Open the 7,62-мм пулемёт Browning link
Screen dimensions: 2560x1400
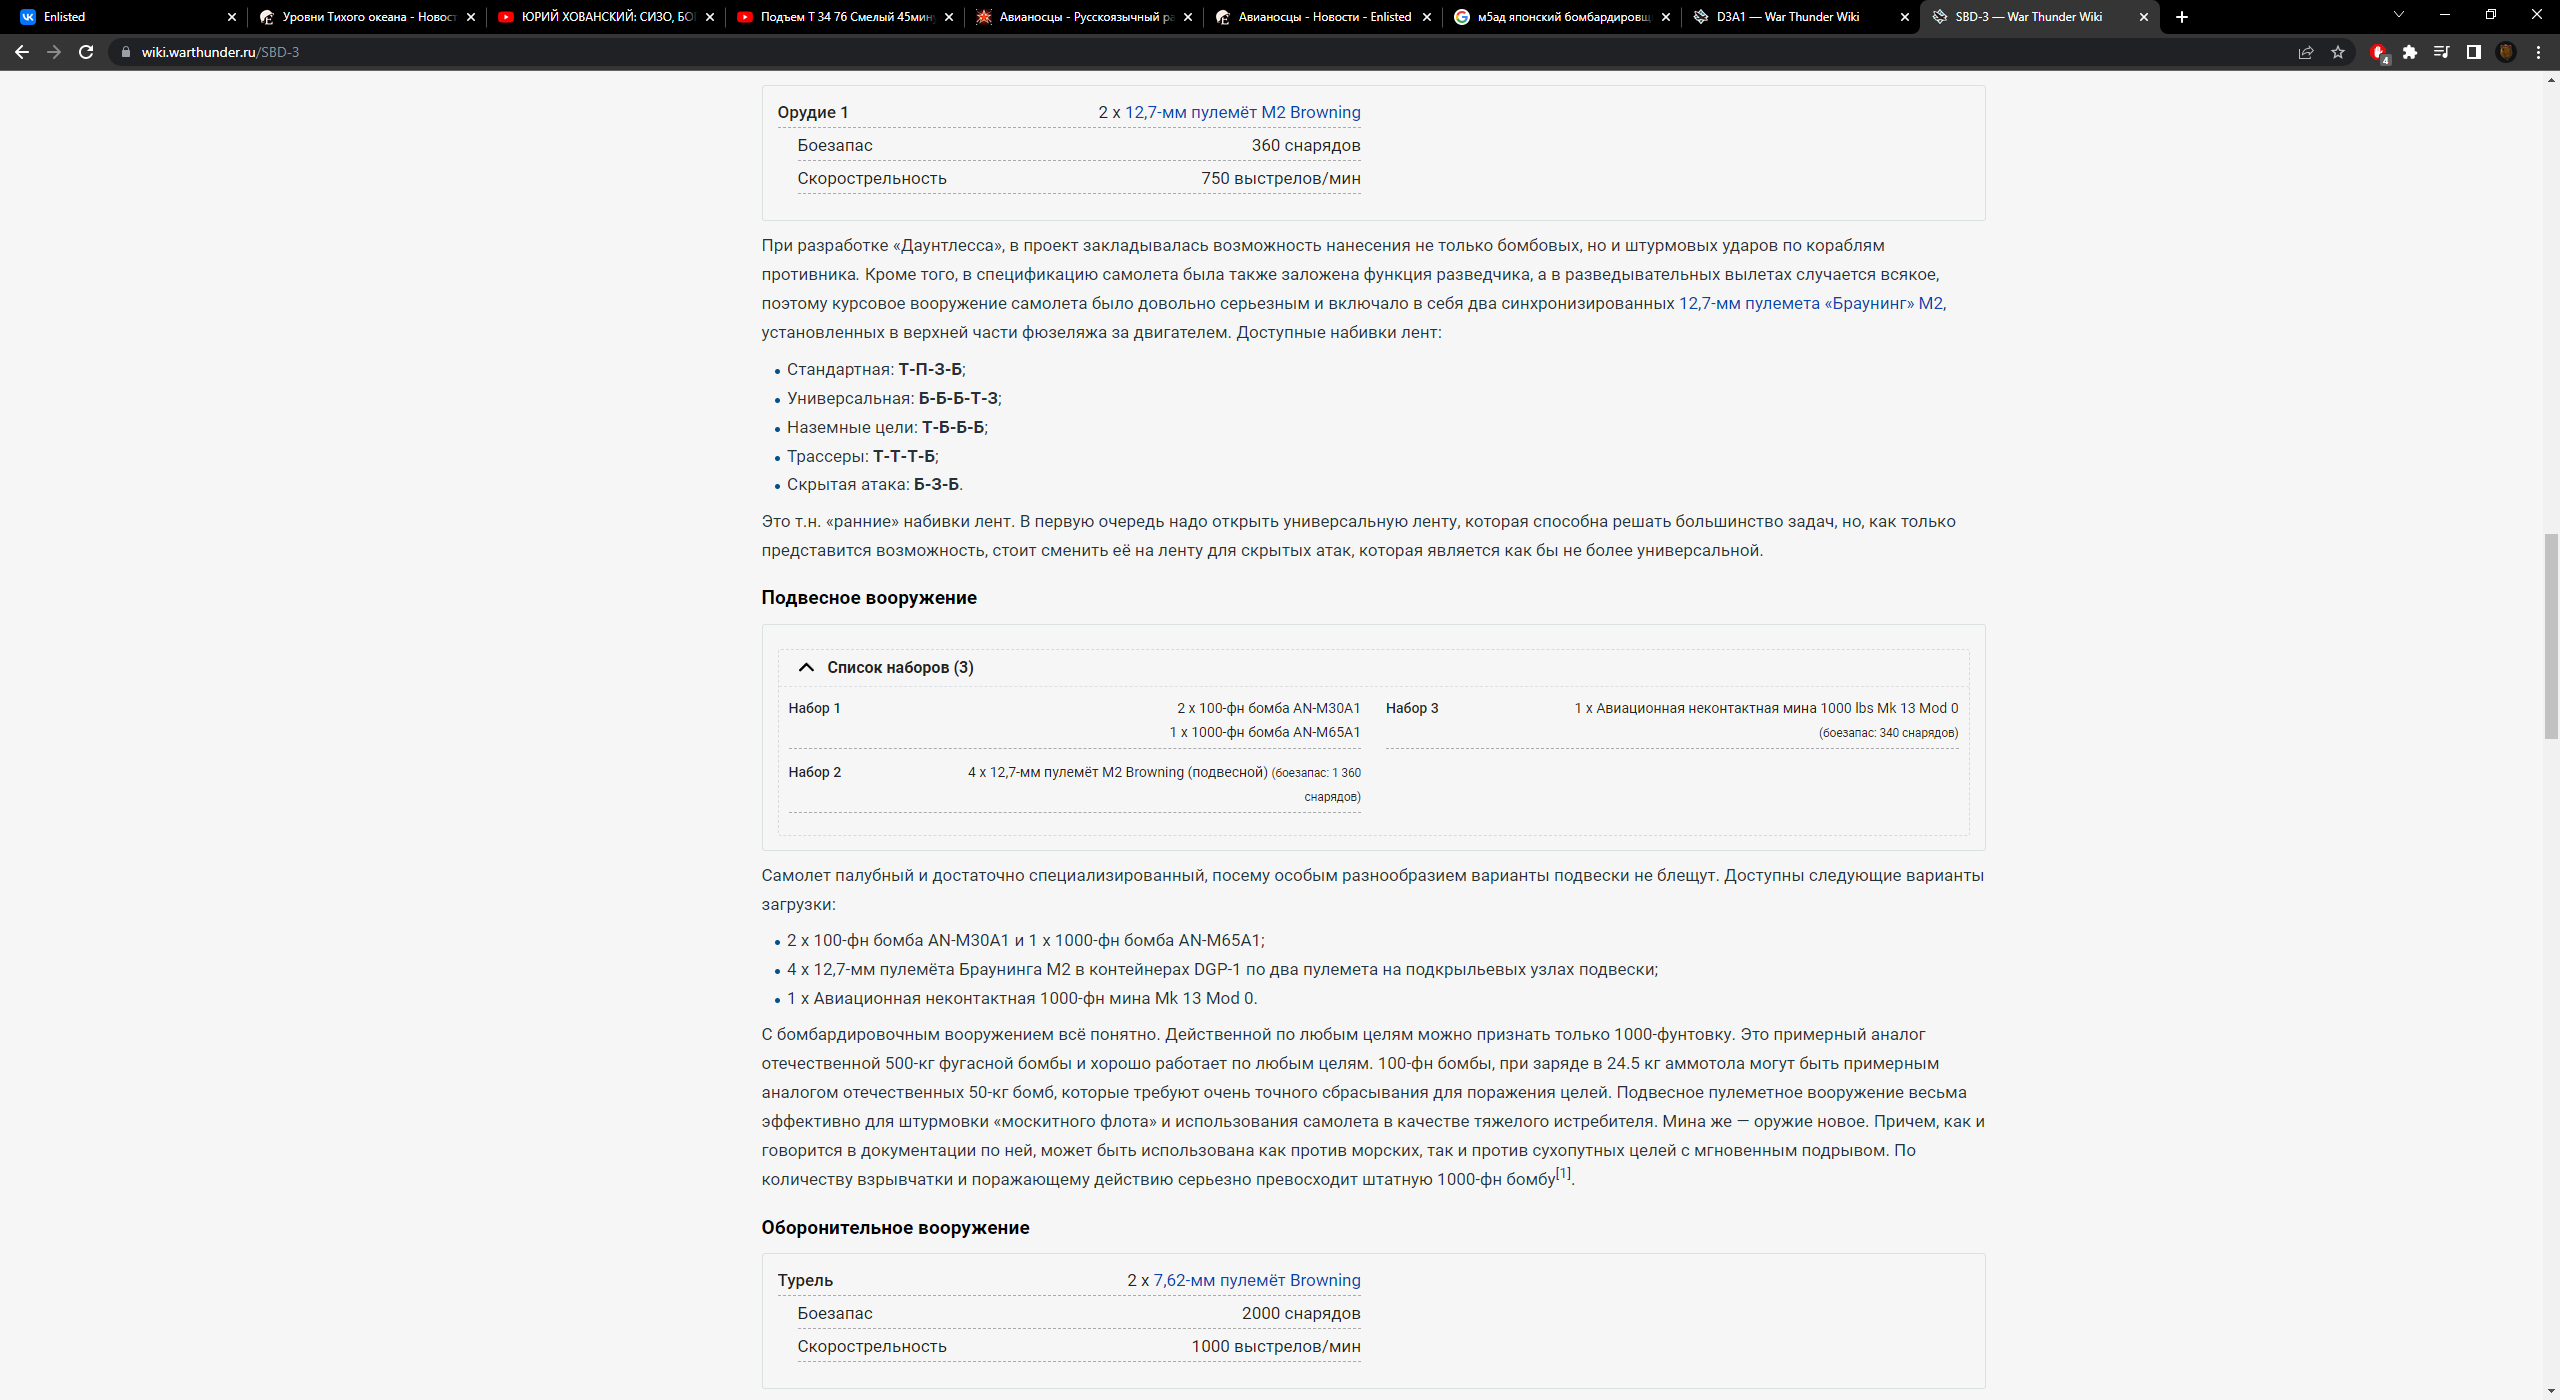point(1256,1280)
